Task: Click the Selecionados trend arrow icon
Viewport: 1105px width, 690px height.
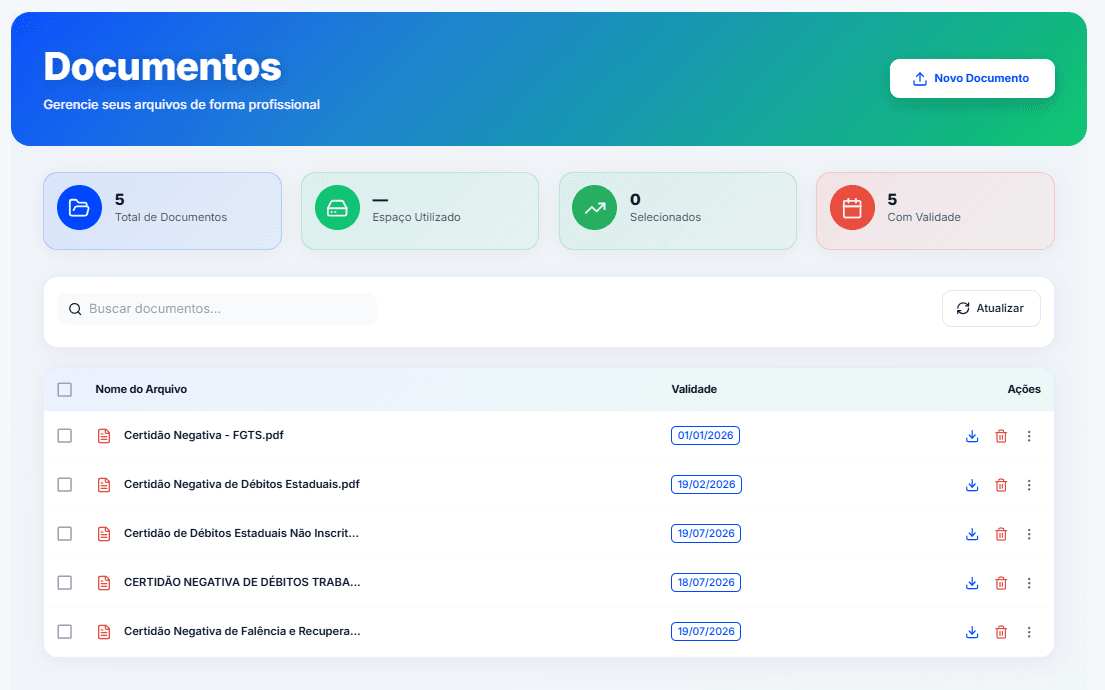Action: pyautogui.click(x=594, y=208)
